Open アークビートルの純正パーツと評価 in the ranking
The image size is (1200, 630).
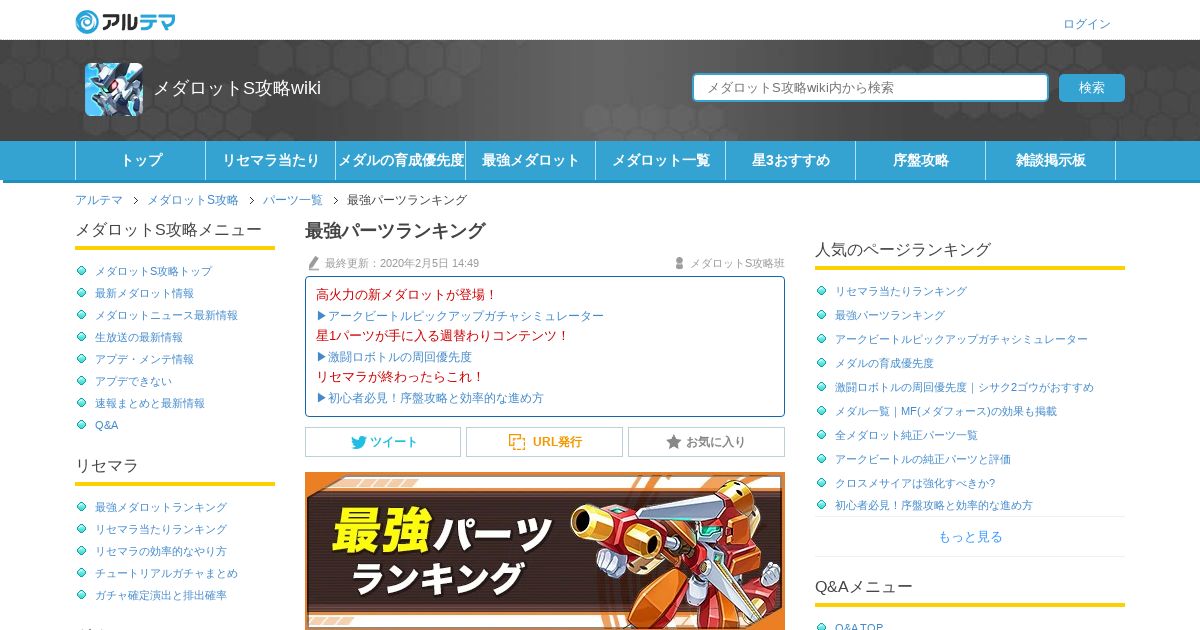[923, 459]
